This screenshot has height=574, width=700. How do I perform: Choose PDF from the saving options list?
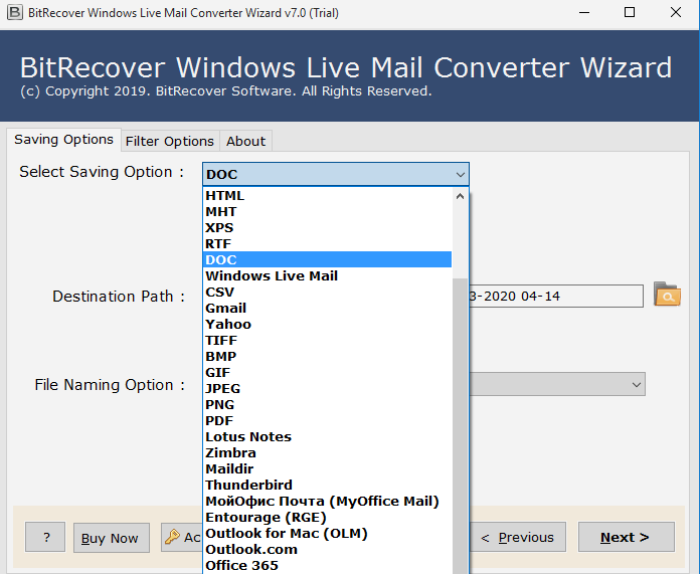point(220,420)
